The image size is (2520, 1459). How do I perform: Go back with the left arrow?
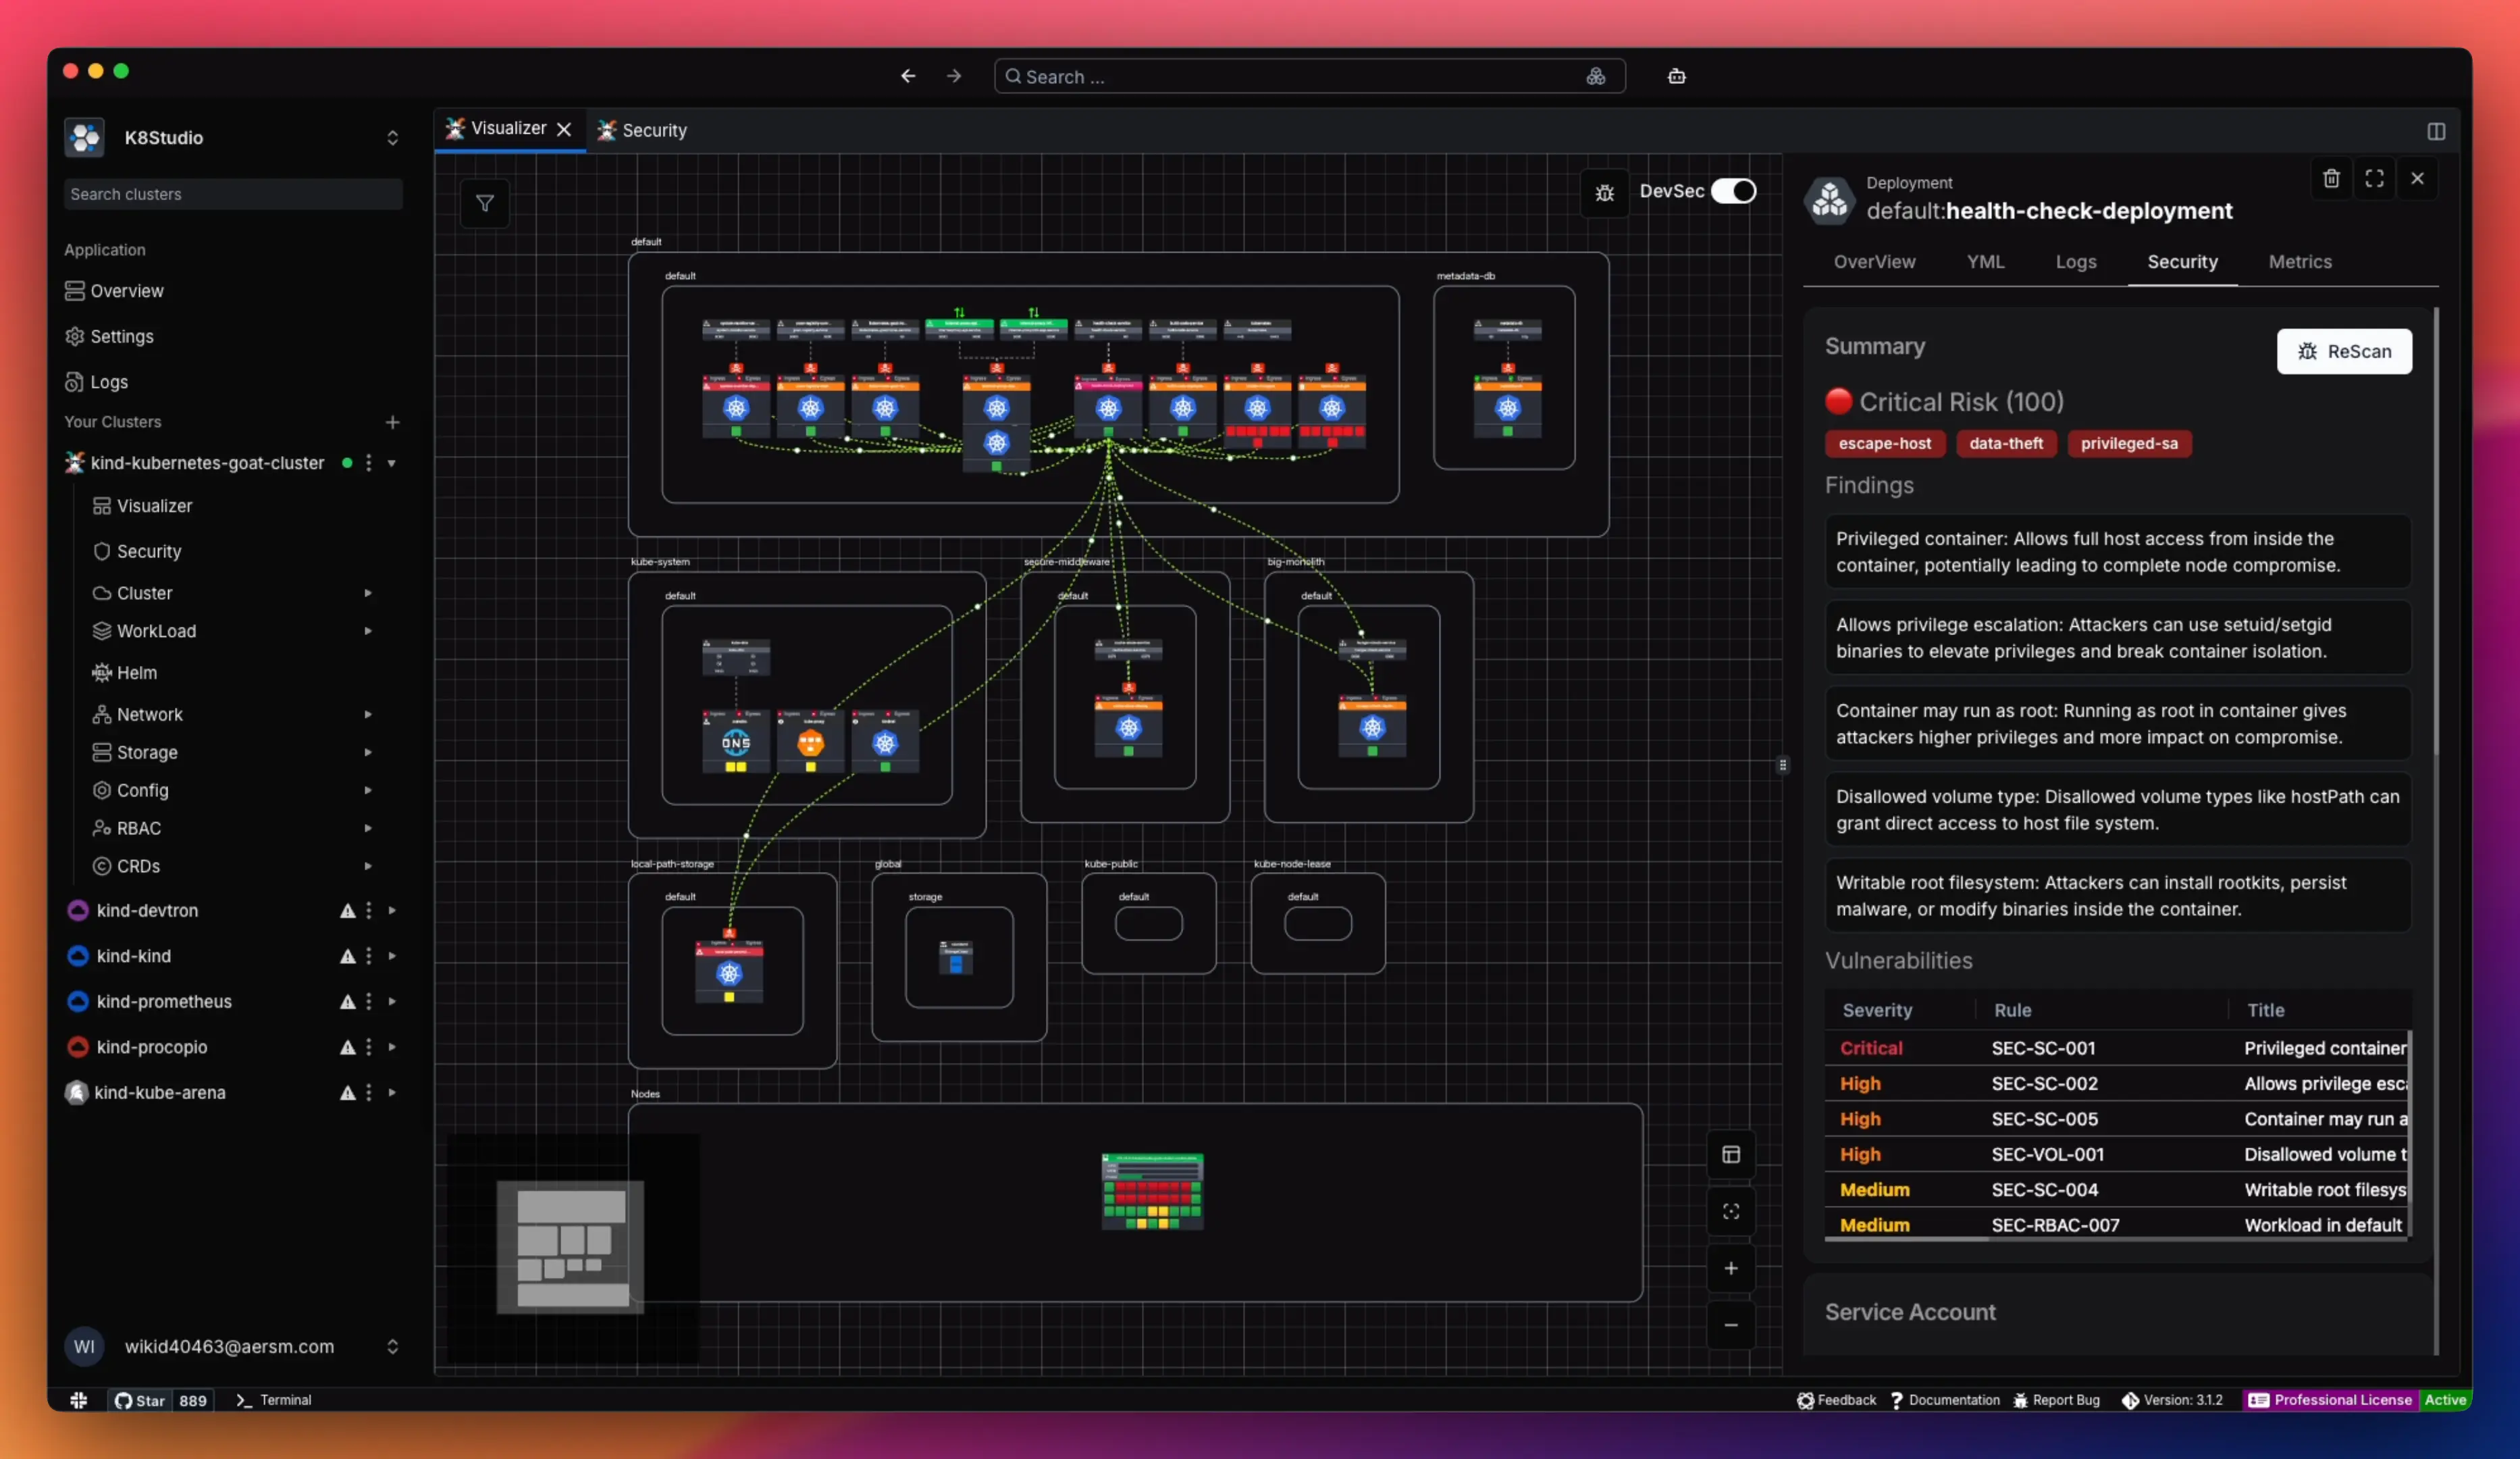point(908,76)
